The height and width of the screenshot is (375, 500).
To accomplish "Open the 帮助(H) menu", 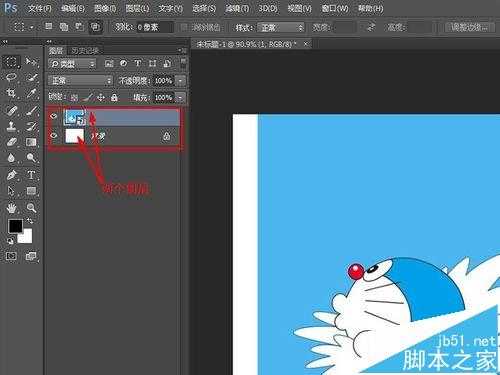I will (x=370, y=8).
